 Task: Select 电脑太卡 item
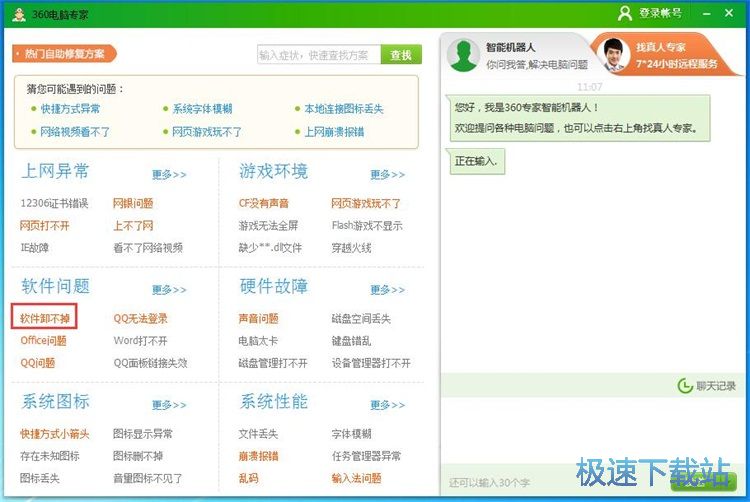click(258, 341)
